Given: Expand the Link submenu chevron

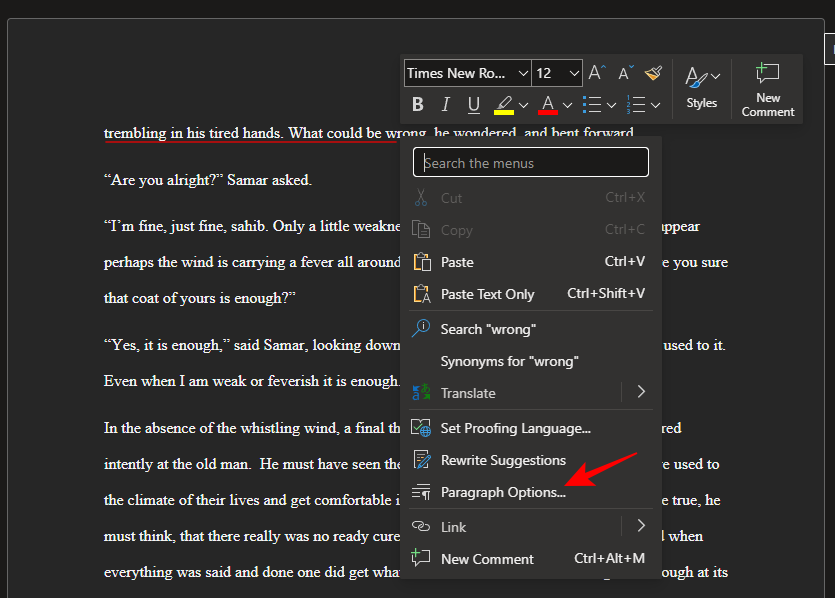Looking at the screenshot, I should (x=641, y=526).
